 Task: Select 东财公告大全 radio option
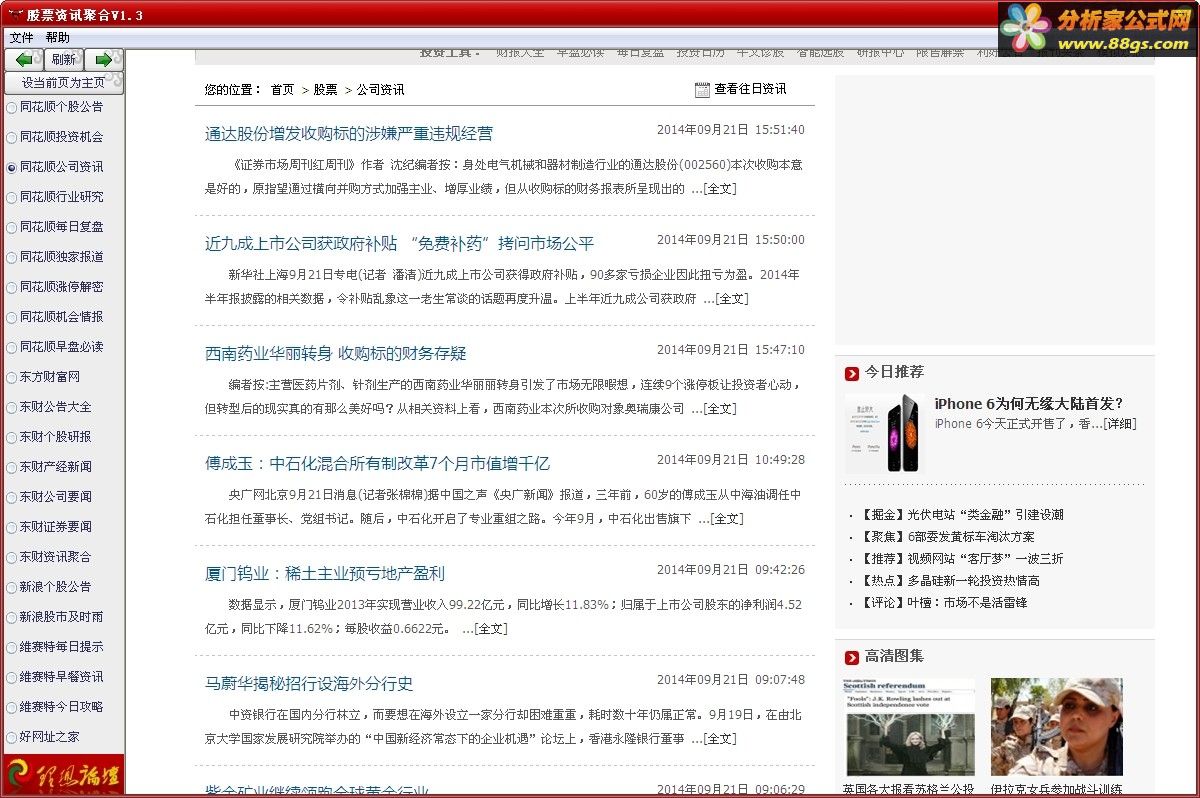click(12, 407)
